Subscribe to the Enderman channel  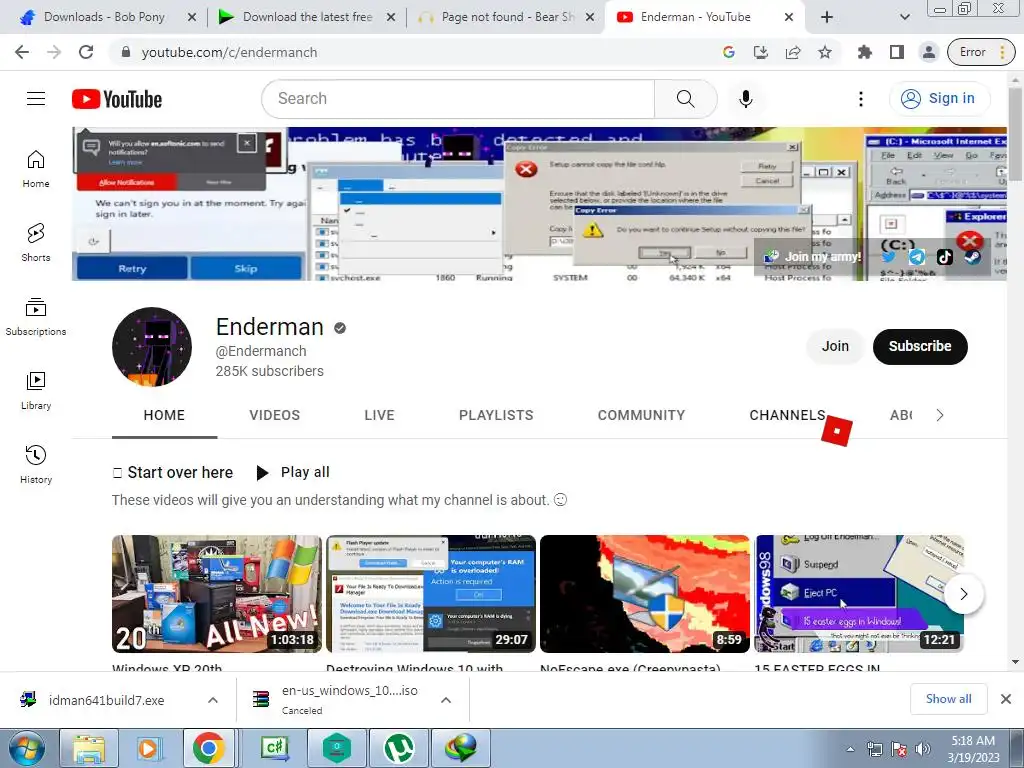click(920, 347)
